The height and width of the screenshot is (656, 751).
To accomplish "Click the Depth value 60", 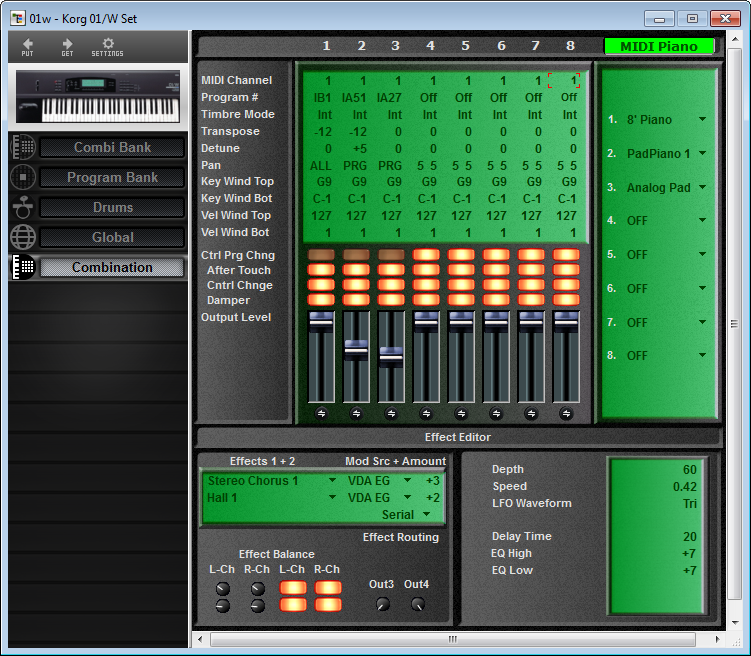I will point(690,470).
